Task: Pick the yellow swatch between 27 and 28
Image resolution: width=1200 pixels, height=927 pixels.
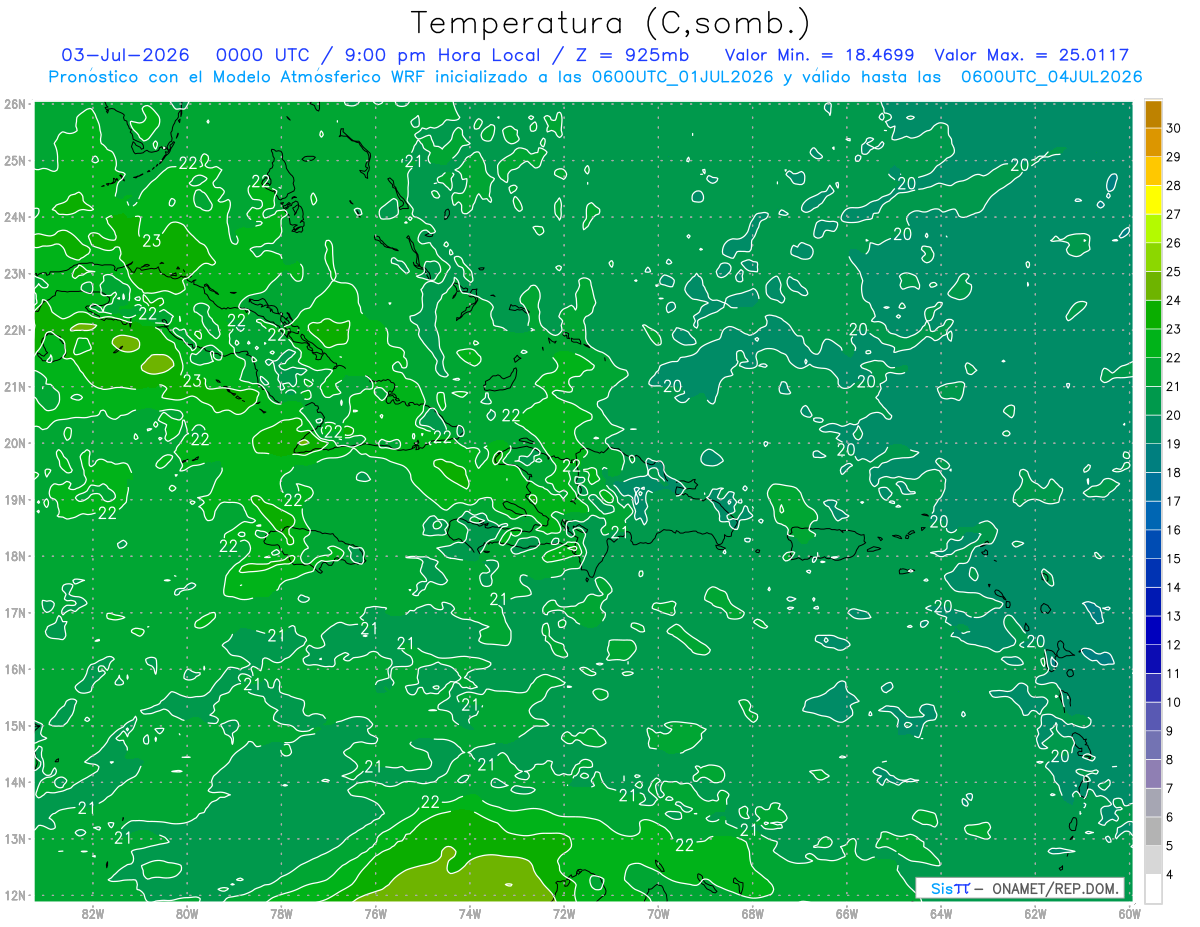Action: click(1153, 200)
